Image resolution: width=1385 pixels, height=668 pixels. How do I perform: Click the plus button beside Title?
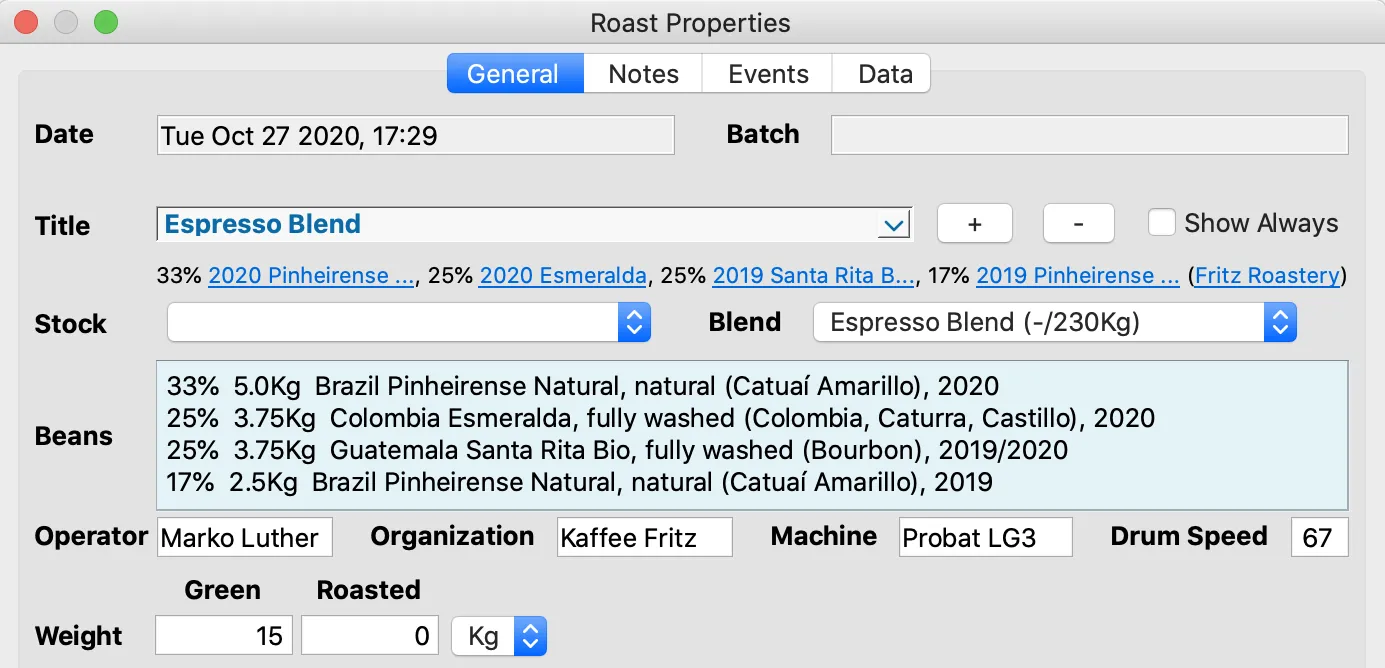[x=974, y=224]
